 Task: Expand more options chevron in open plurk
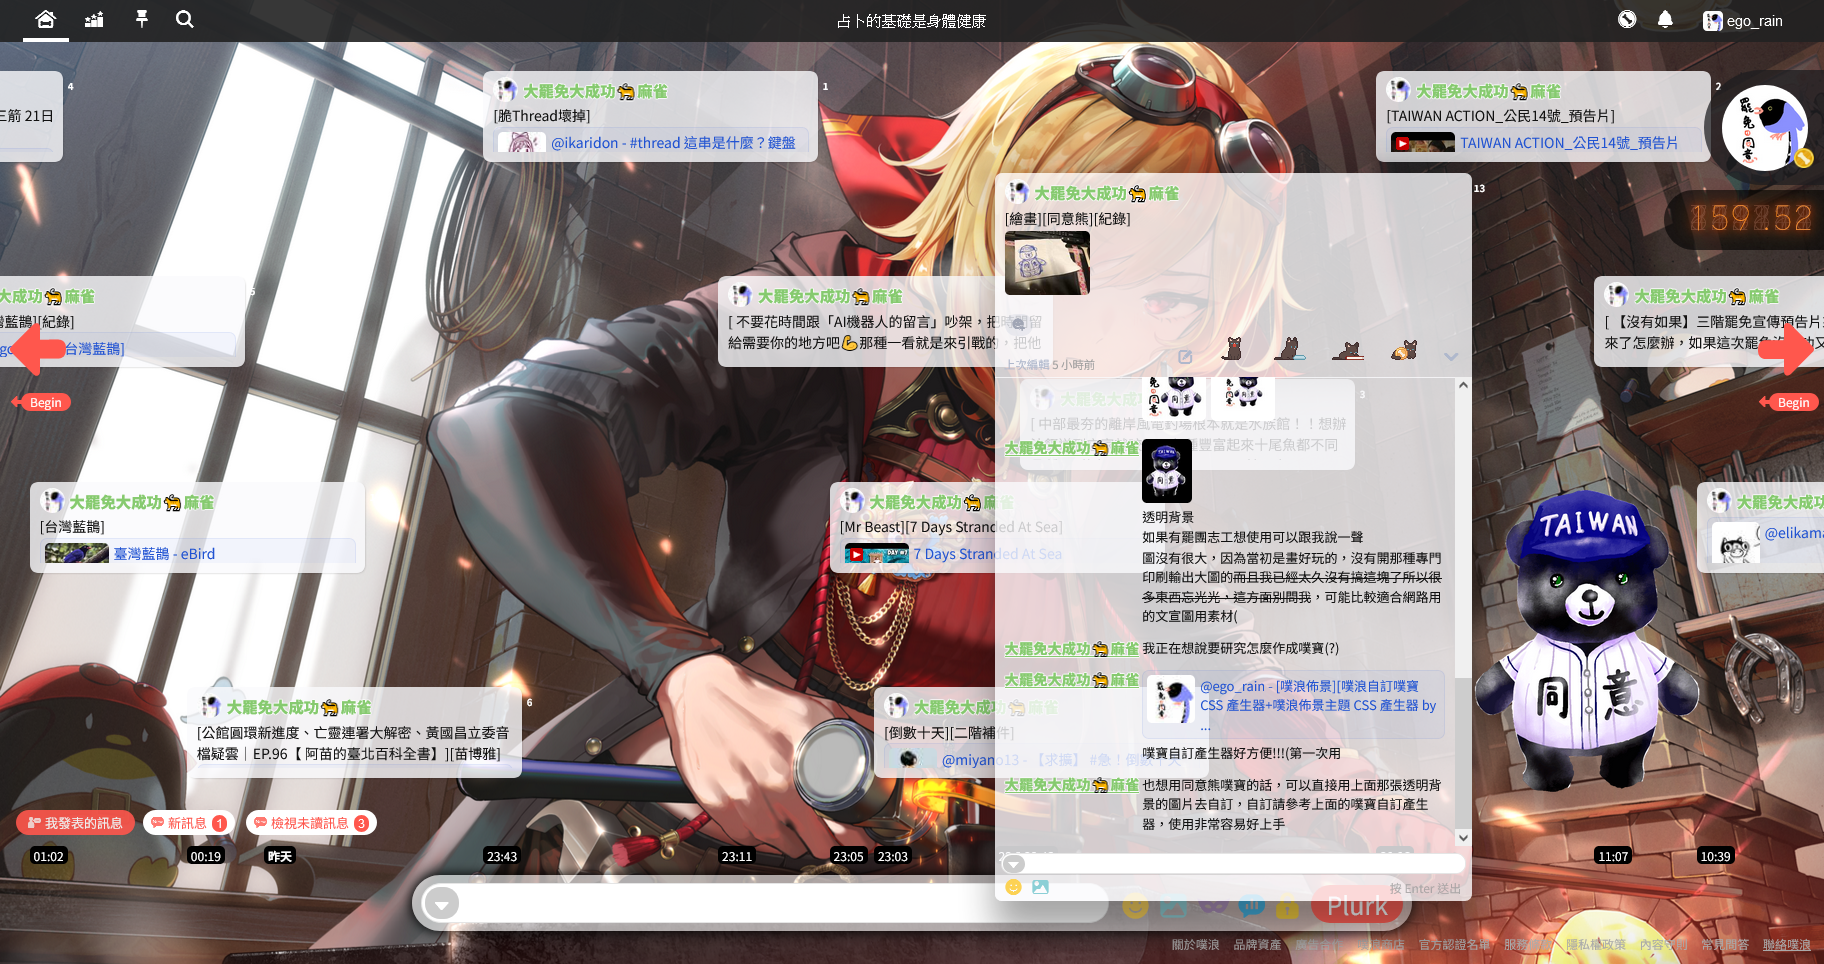pyautogui.click(x=1451, y=357)
